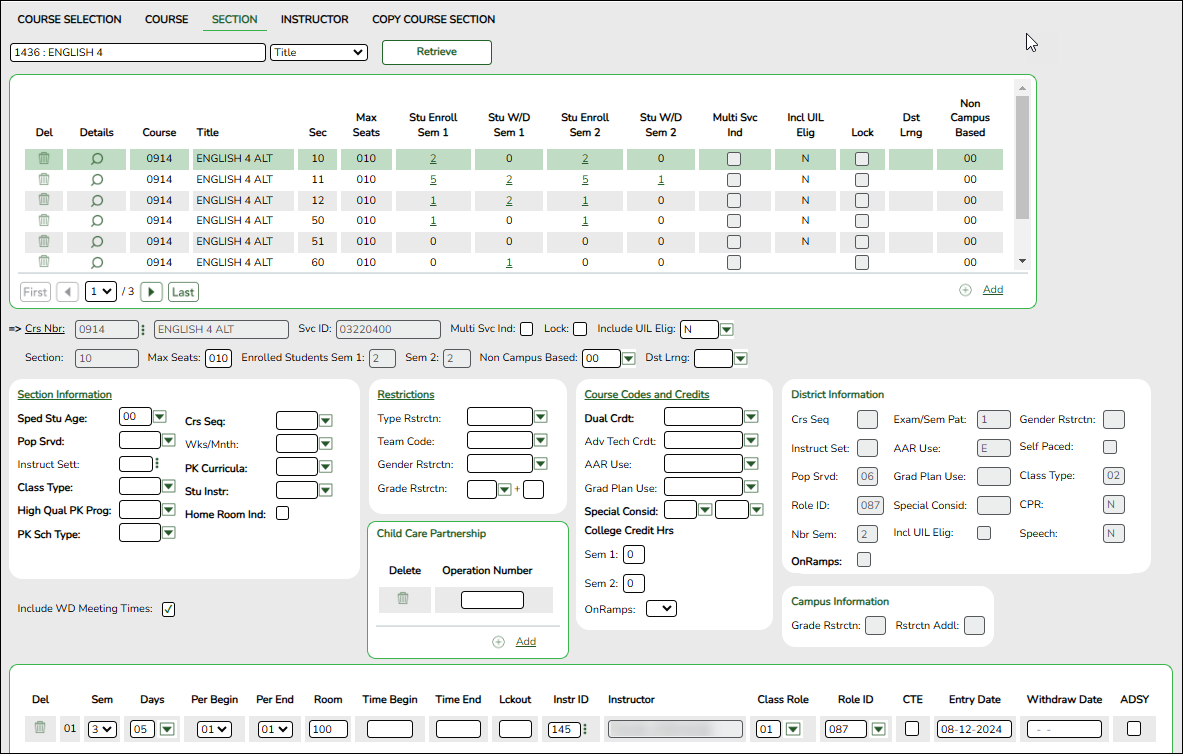Open the Instruct Sett lookup ellipsis
The width and height of the screenshot is (1183, 754).
pos(158,465)
